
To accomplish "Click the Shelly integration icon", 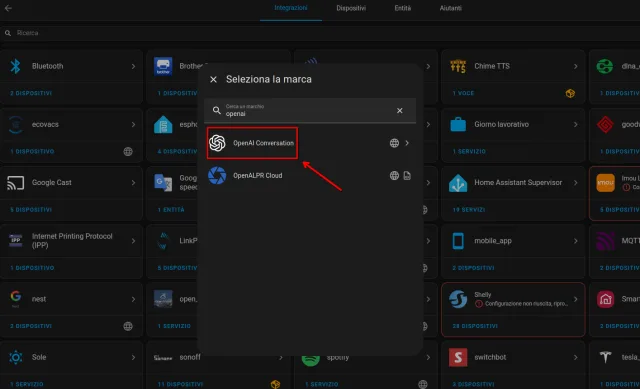I will click(458, 299).
